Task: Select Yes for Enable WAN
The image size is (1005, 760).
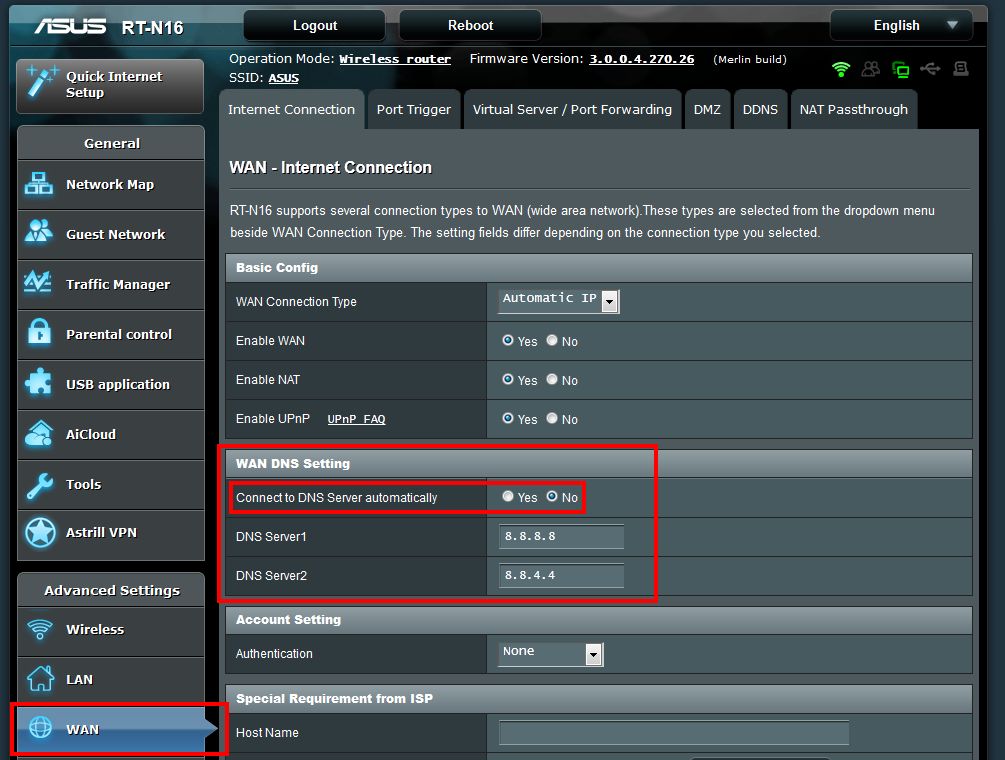Action: 508,340
